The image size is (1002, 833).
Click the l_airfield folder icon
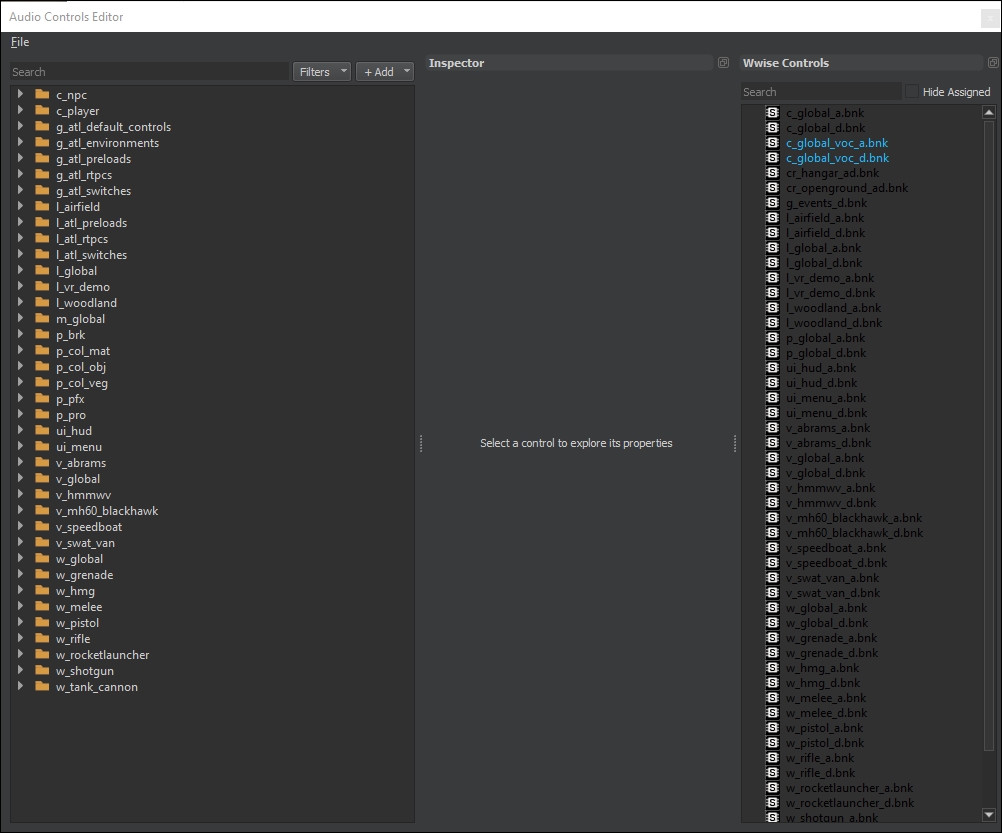click(42, 206)
